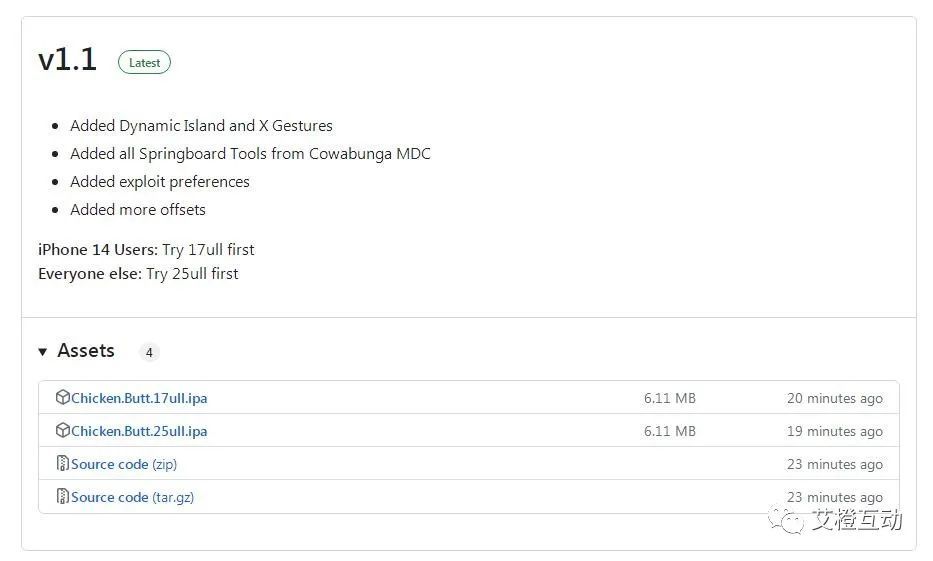Click the green Latest release badge
This screenshot has width=933, height=561.
(144, 62)
